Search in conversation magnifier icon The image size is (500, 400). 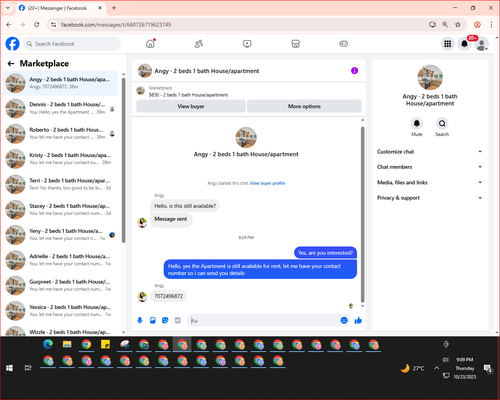point(442,124)
